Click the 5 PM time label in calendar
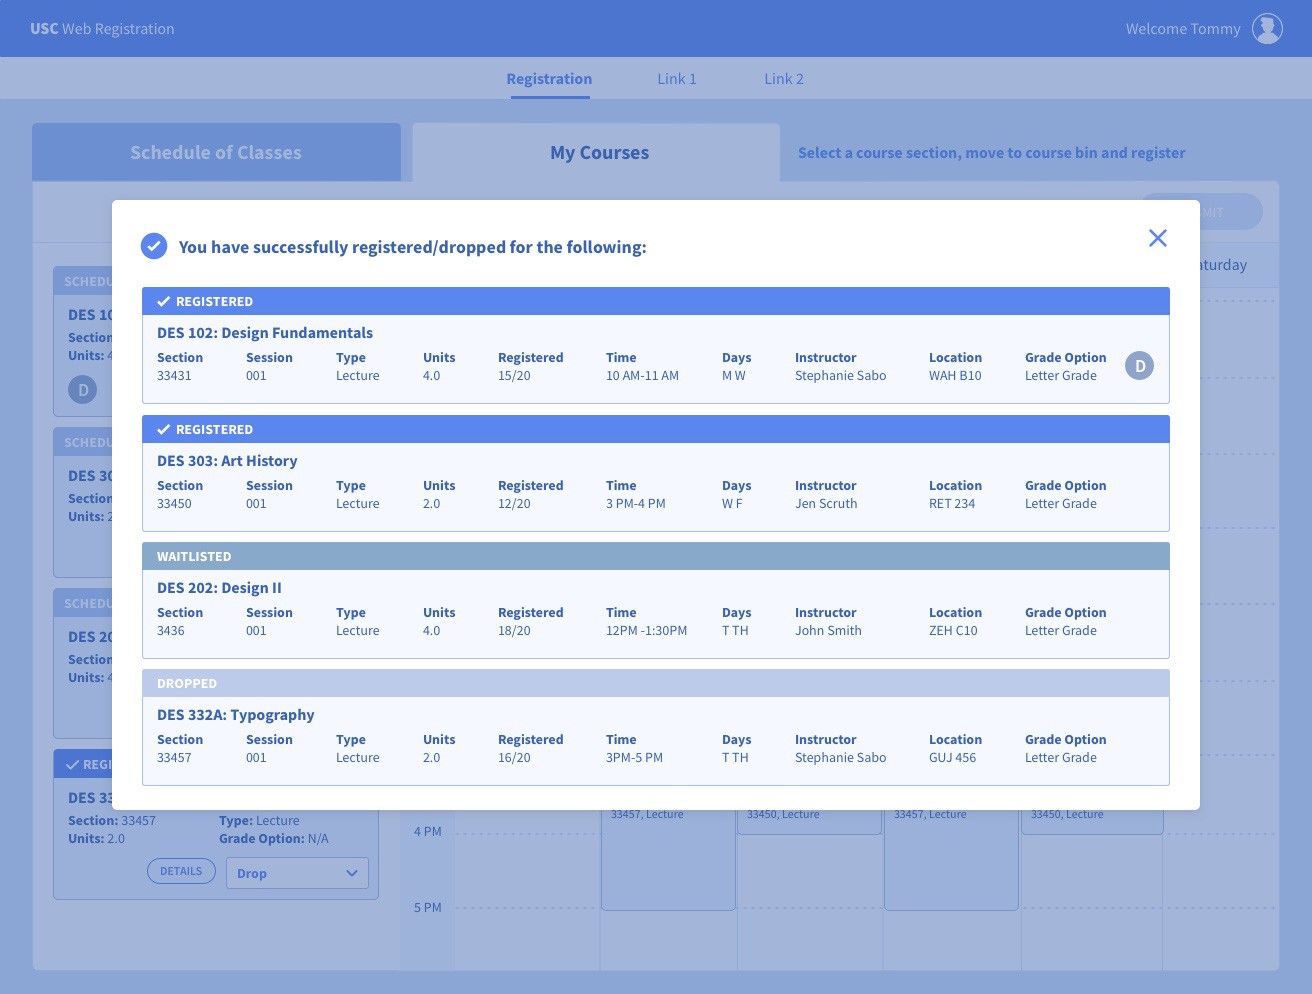Image resolution: width=1312 pixels, height=994 pixels. [427, 907]
